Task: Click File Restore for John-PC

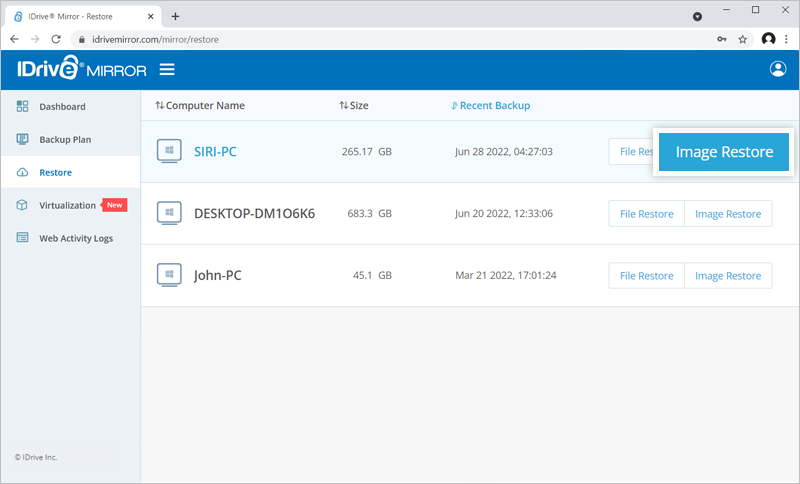Action: coord(646,276)
